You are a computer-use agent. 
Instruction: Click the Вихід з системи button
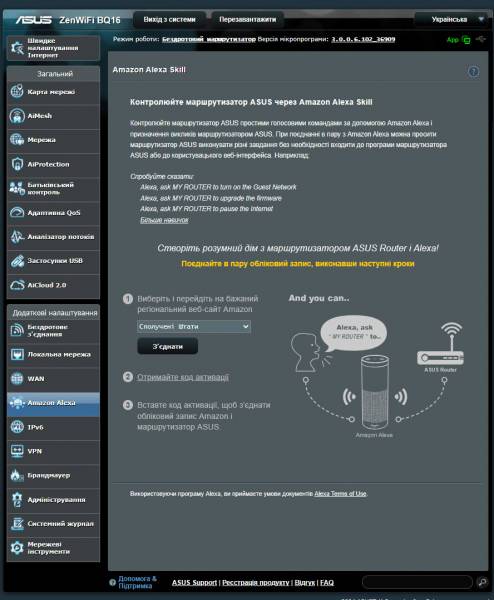(x=169, y=19)
